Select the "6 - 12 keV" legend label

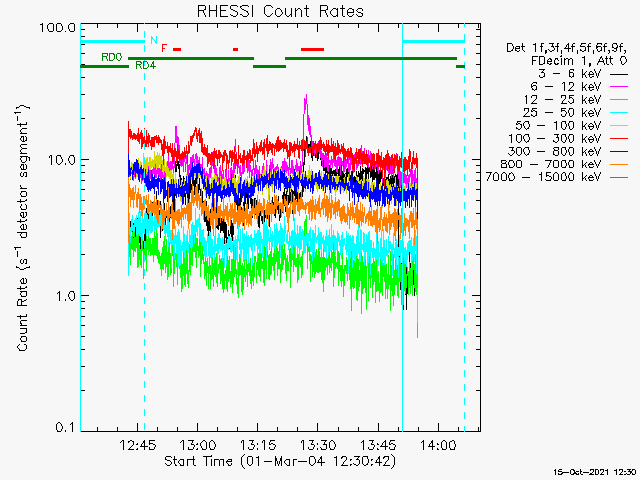566,87
